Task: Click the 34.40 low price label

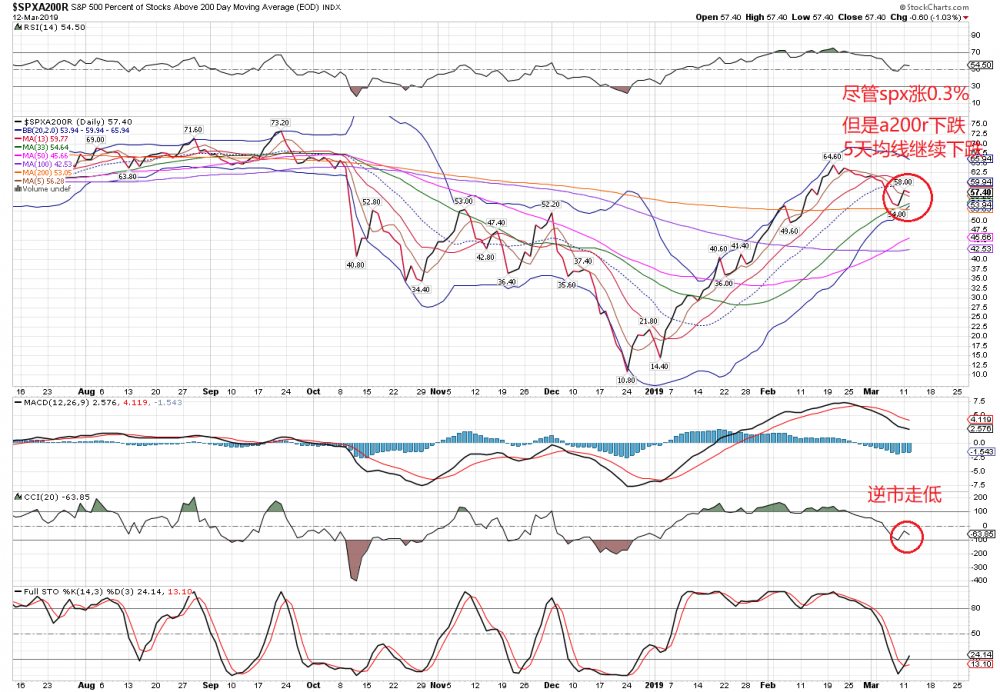Action: click(420, 290)
